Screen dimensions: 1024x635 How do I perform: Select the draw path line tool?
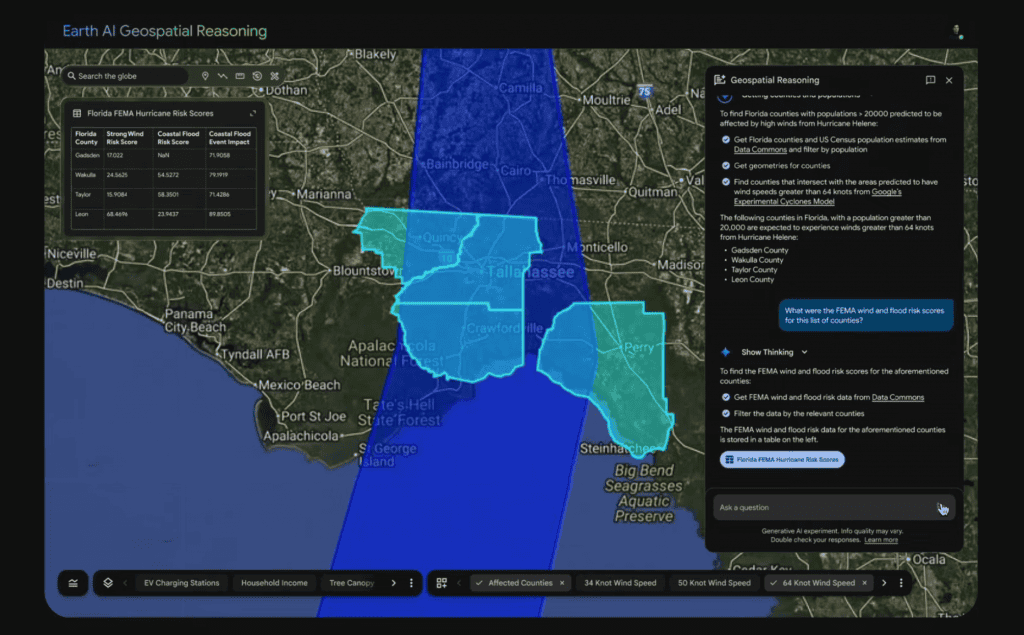[x=222, y=76]
